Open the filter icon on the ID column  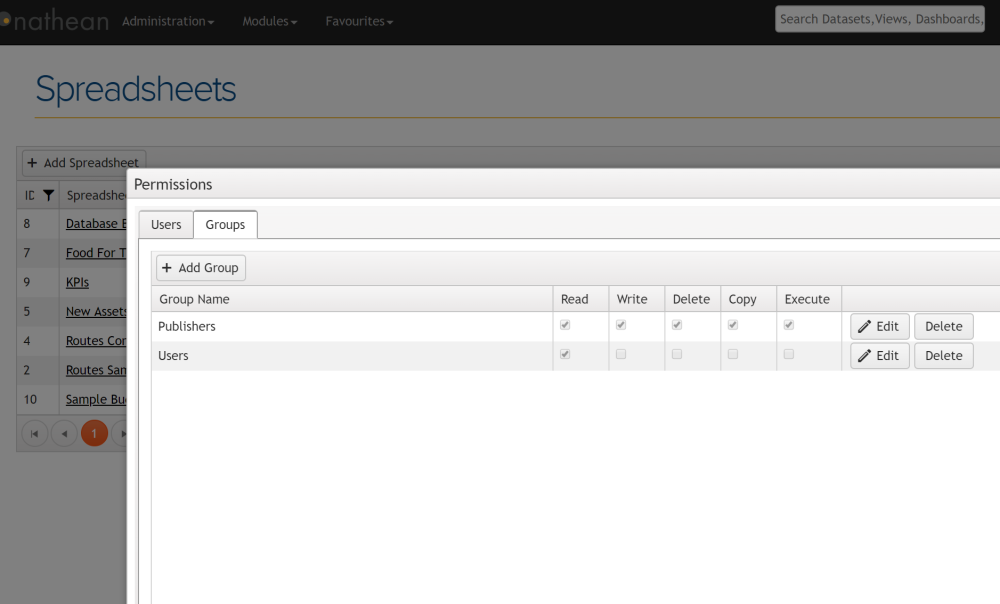[x=48, y=195]
